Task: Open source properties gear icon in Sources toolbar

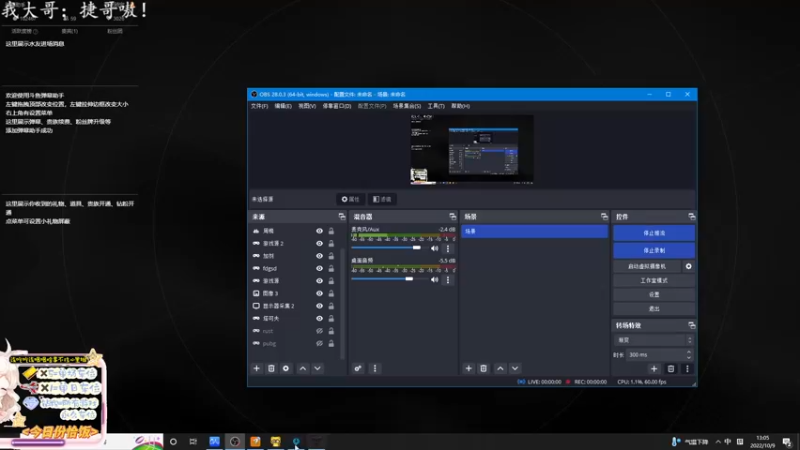Action: click(286, 368)
